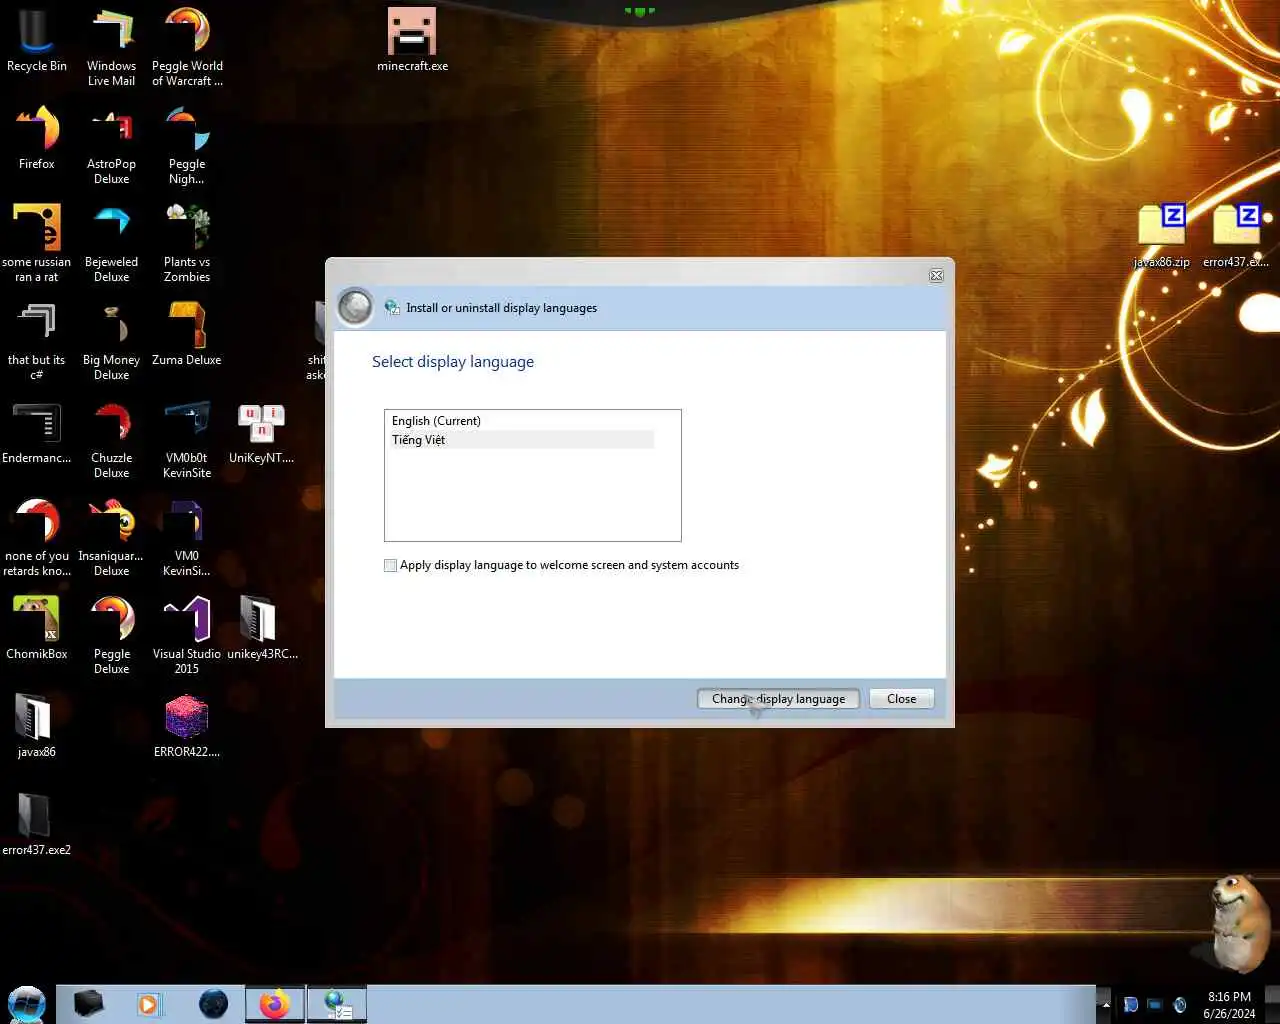This screenshot has width=1280, height=1024.
Task: Select the javax86 folder icon
Action: pos(37,727)
